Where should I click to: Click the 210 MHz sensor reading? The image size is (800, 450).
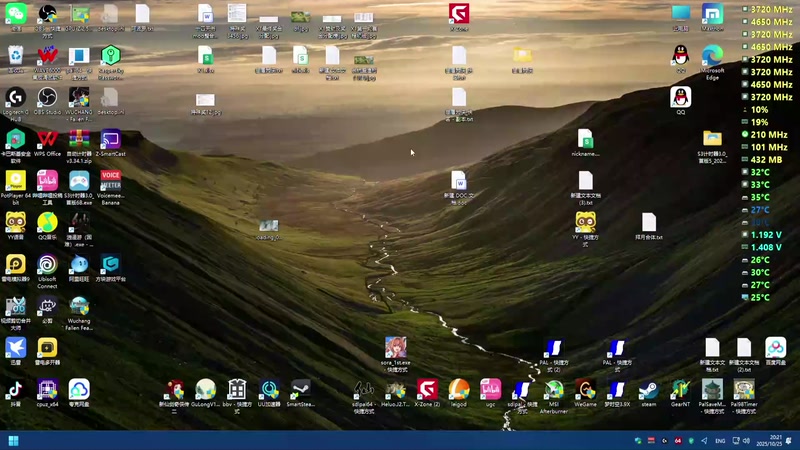(769, 135)
